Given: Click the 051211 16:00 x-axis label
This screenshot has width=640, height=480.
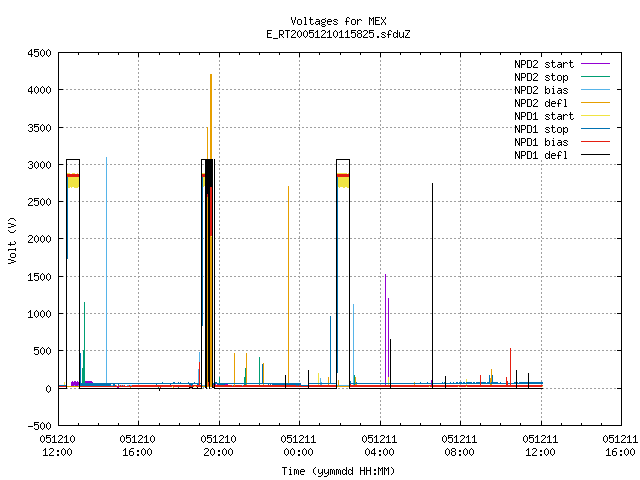Looking at the screenshot, I should [620, 445].
